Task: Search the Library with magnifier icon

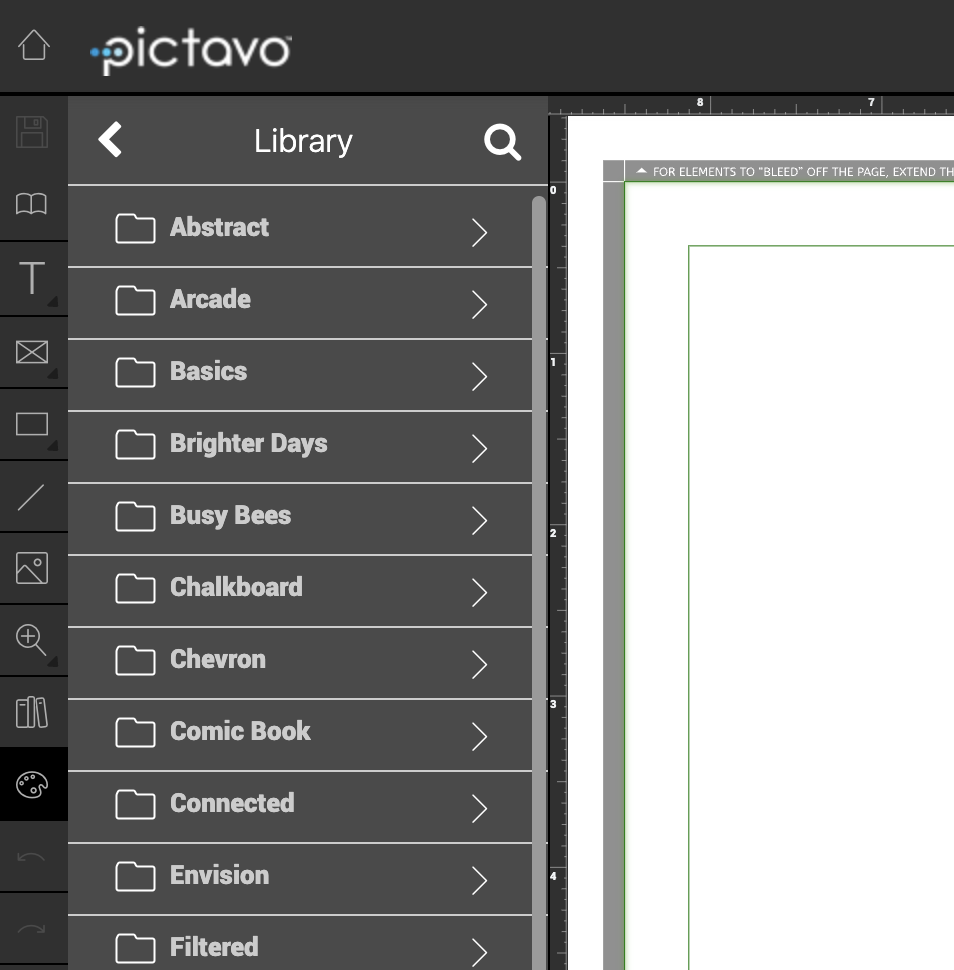Action: [x=502, y=142]
